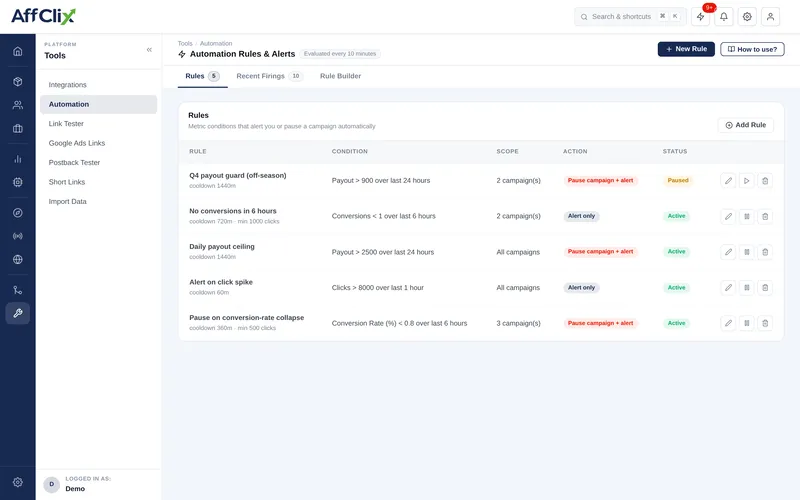Edit the Daily payout ceiling rule
Screen dimensions: 800x500
(728, 252)
